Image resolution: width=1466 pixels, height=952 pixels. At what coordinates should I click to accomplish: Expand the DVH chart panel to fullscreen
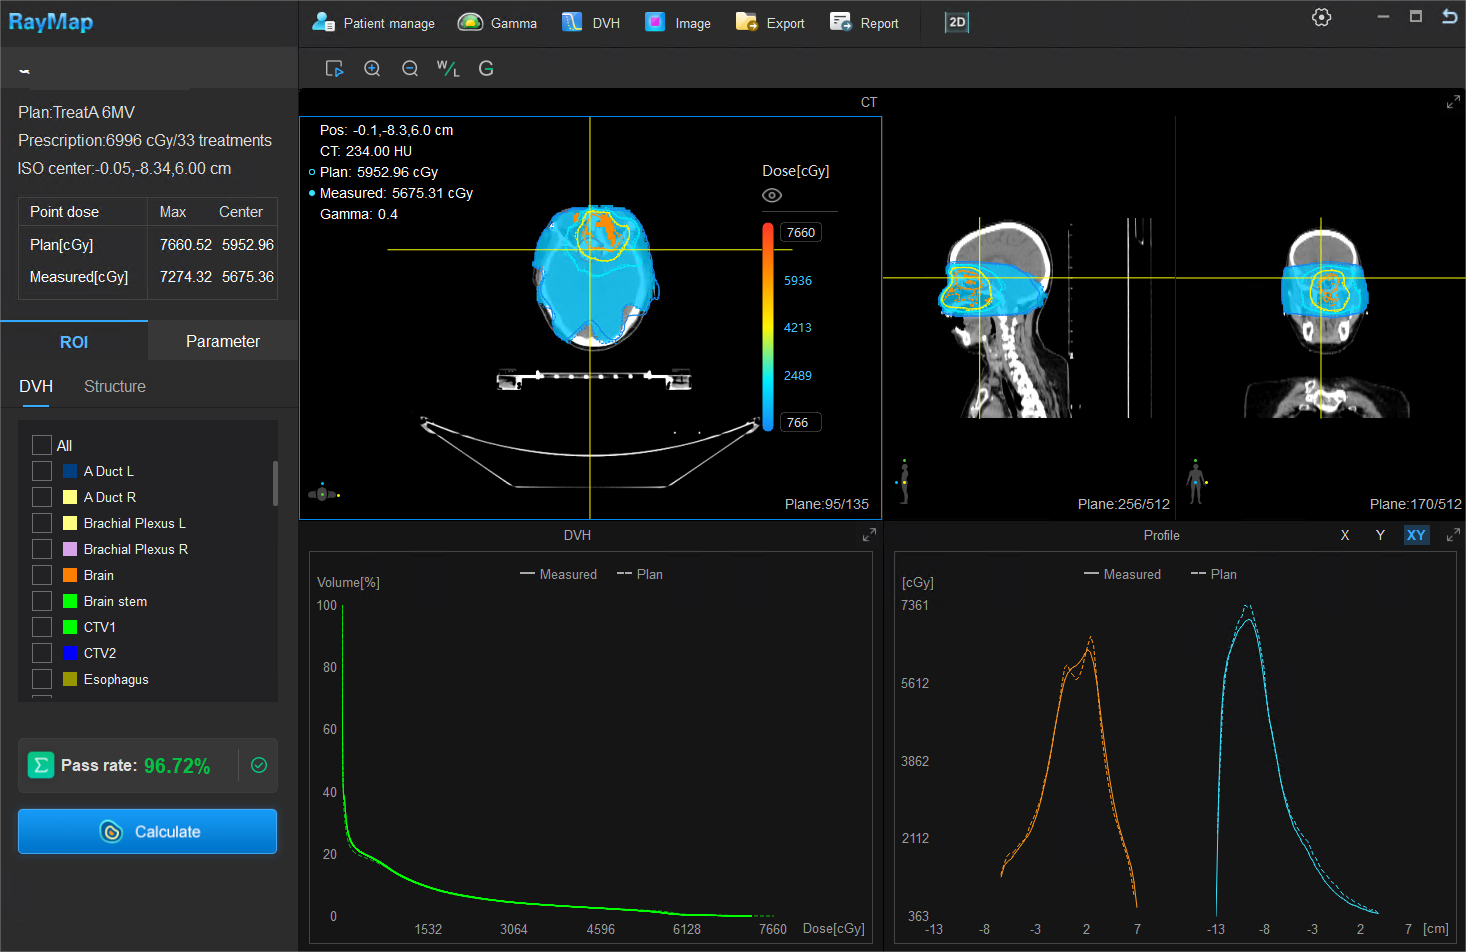click(x=869, y=535)
